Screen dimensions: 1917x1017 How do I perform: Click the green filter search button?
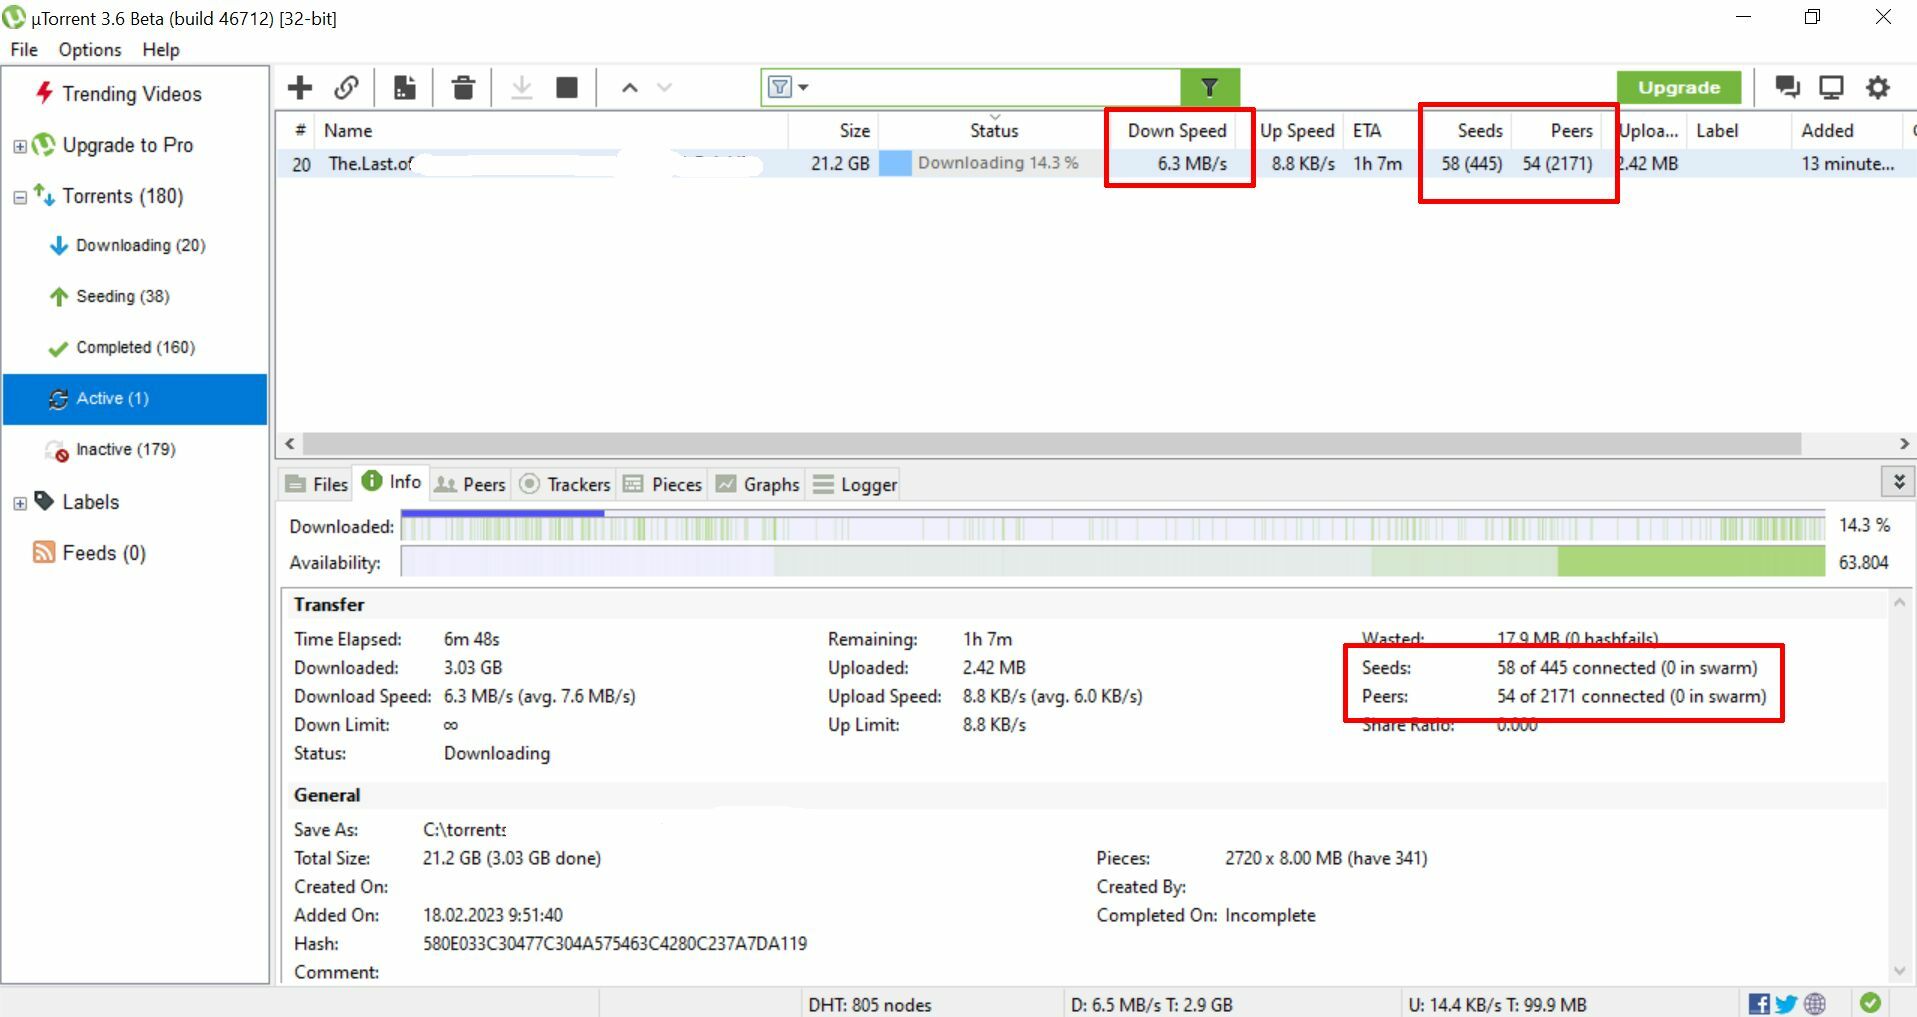pos(1210,87)
